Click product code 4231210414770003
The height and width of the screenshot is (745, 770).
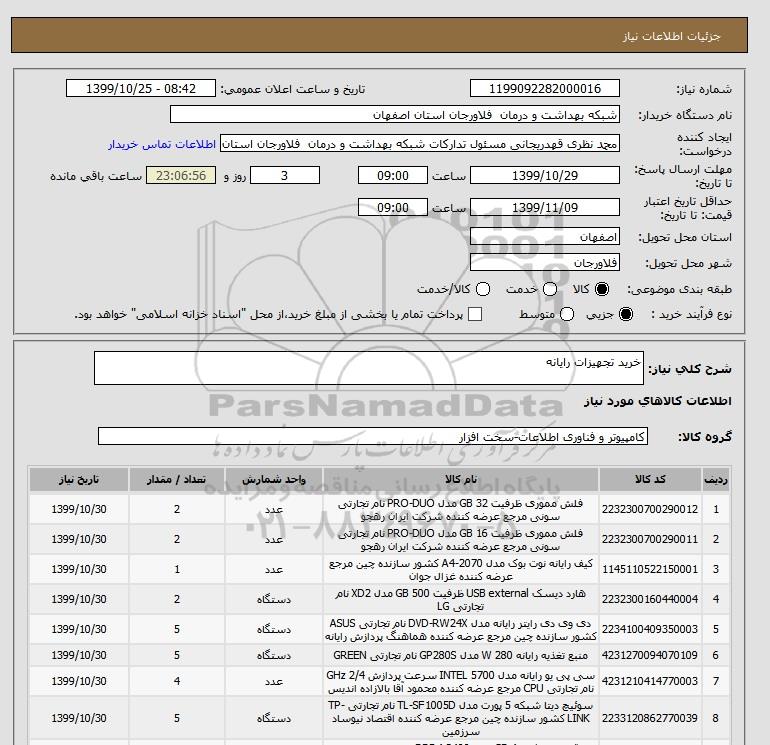pos(650,681)
